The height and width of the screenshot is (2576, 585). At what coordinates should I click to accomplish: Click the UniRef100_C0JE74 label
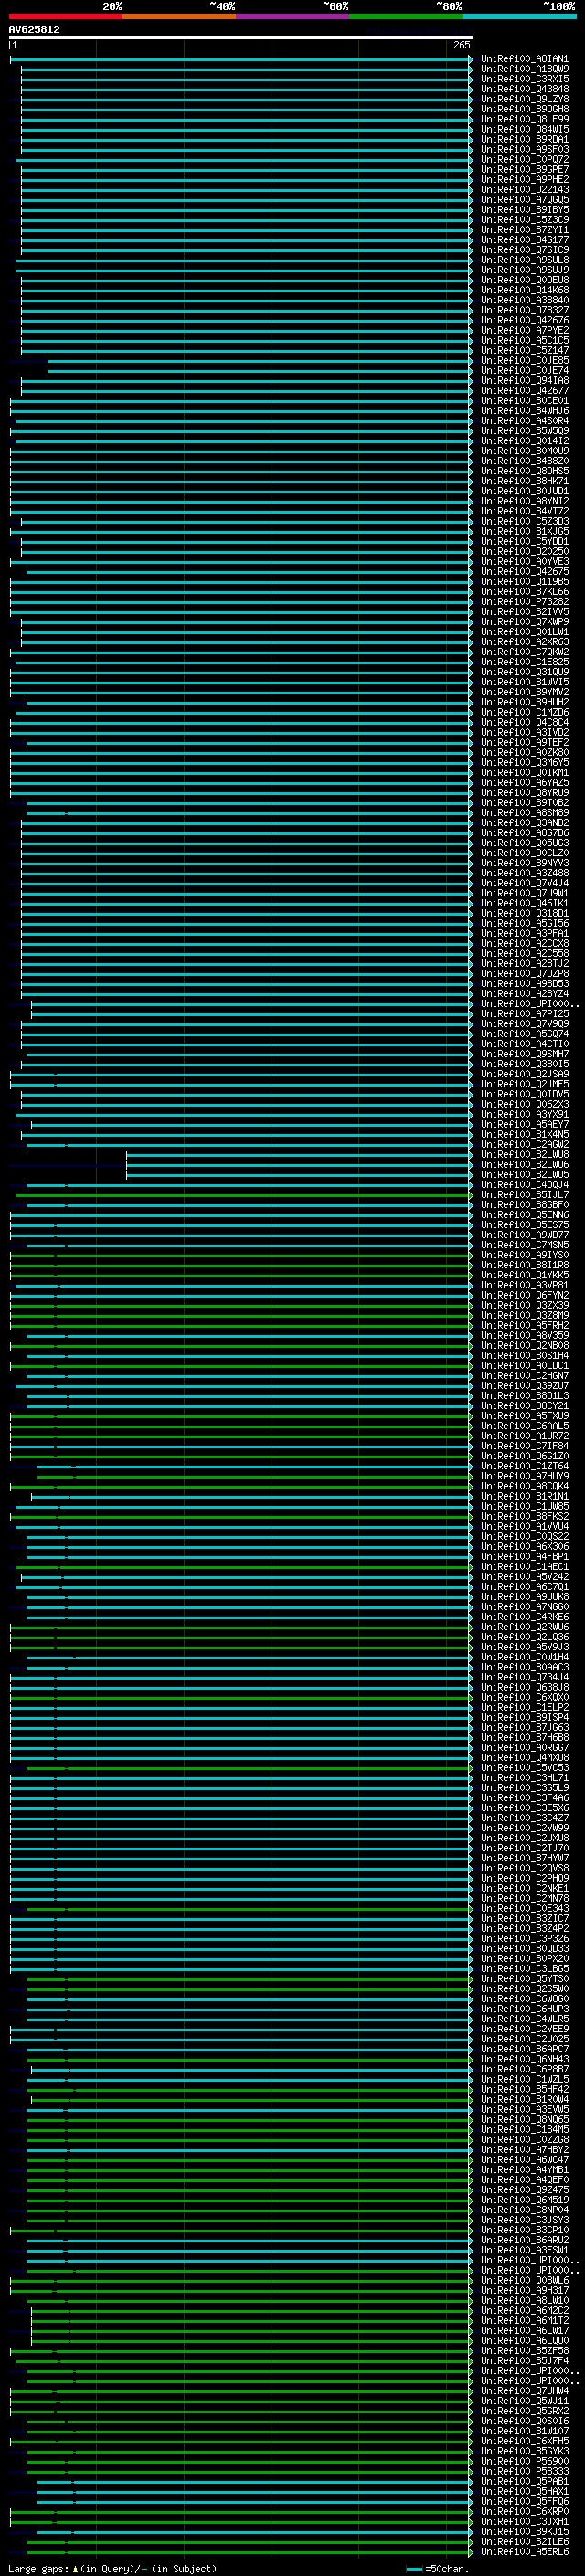tap(524, 371)
